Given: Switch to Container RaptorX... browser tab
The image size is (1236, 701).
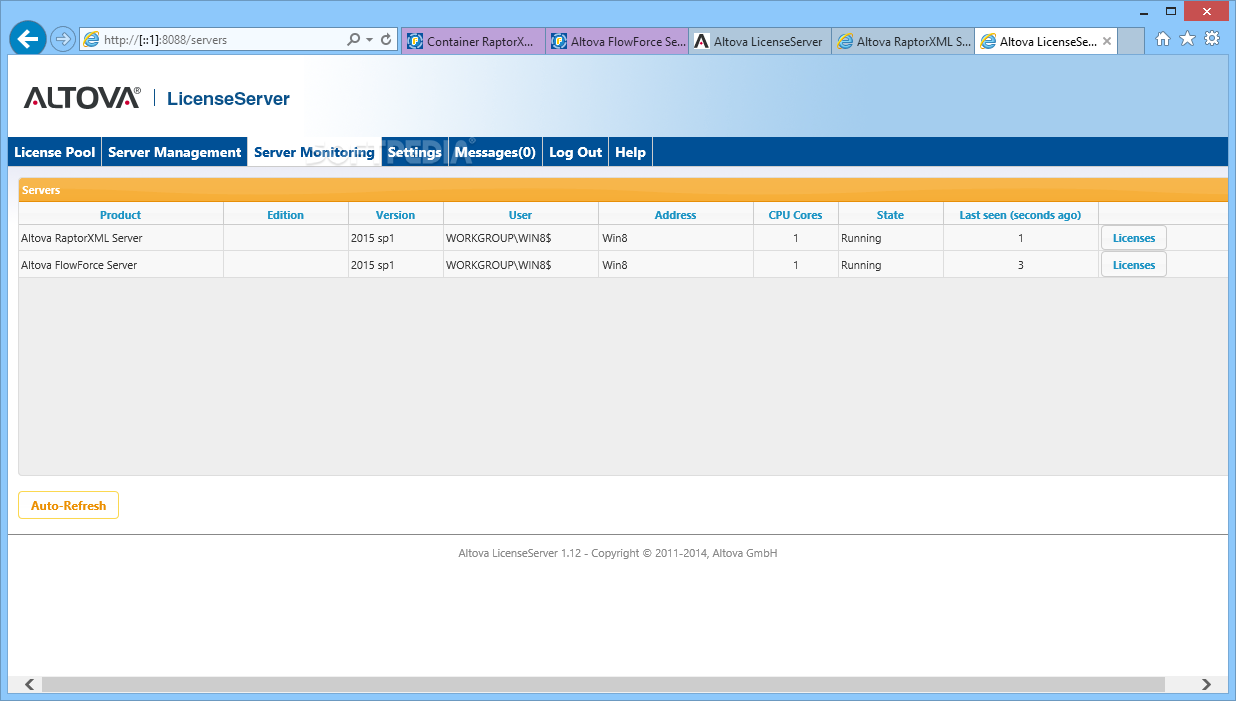Looking at the screenshot, I should coord(474,41).
